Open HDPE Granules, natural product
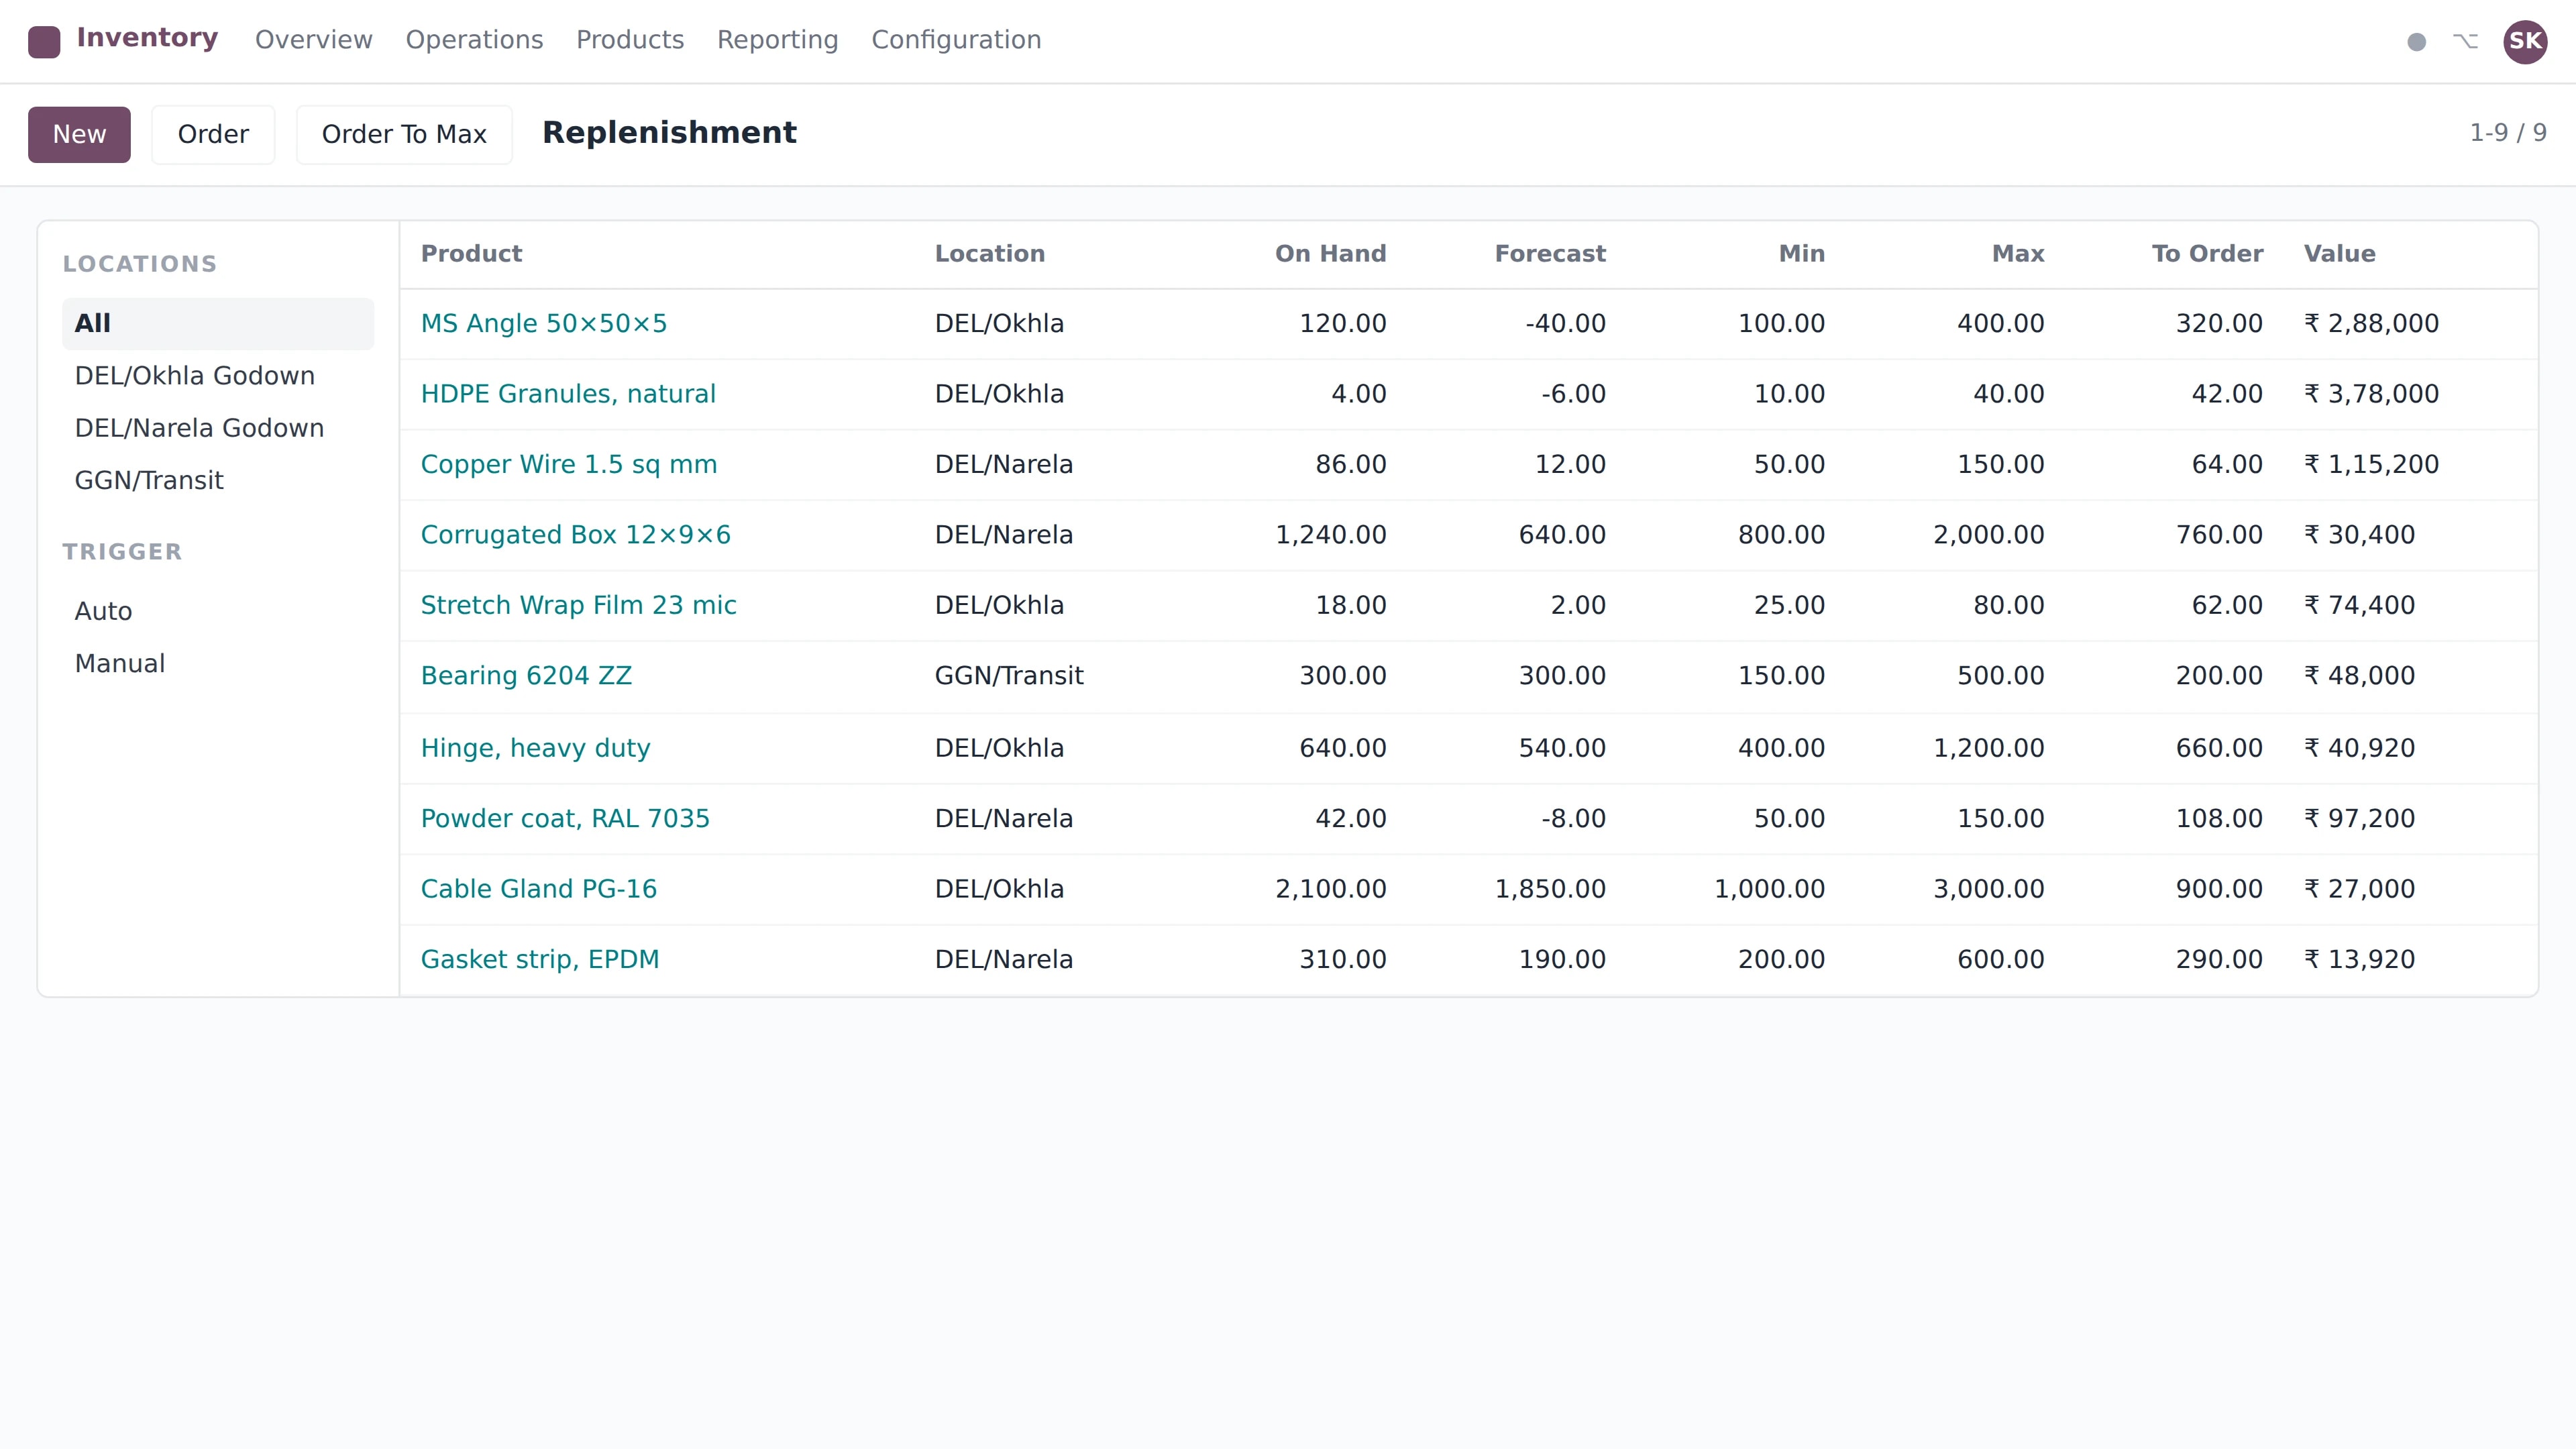 coord(568,394)
